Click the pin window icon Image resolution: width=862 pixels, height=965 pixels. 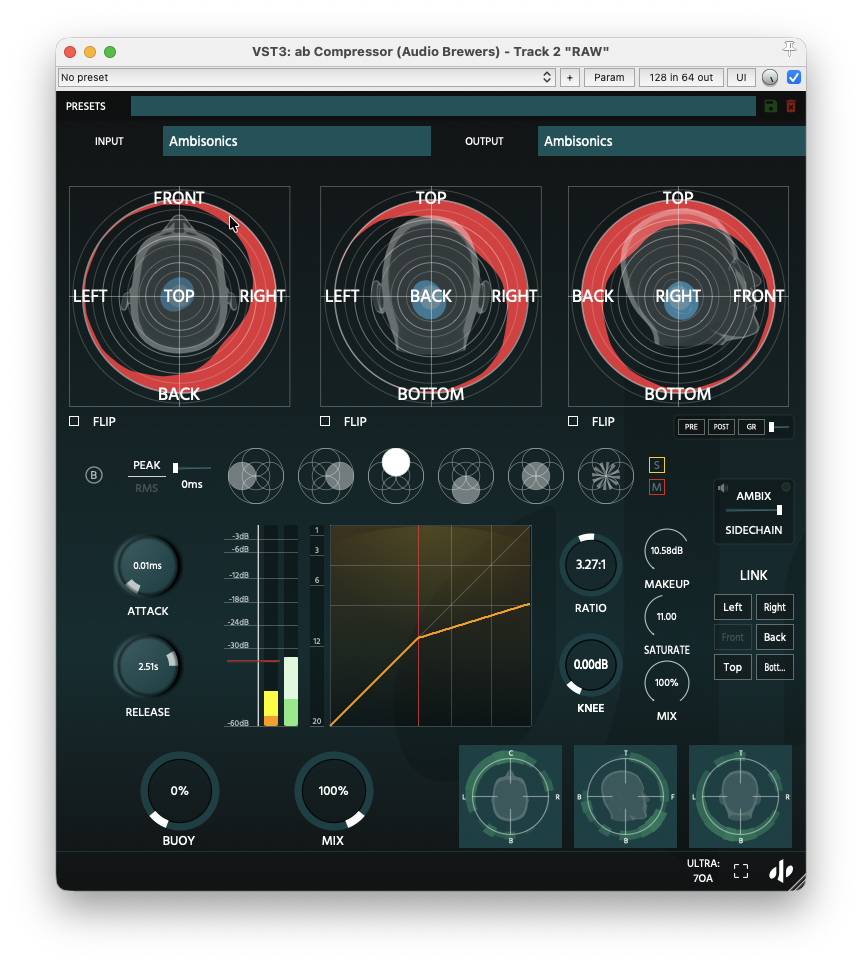click(789, 49)
